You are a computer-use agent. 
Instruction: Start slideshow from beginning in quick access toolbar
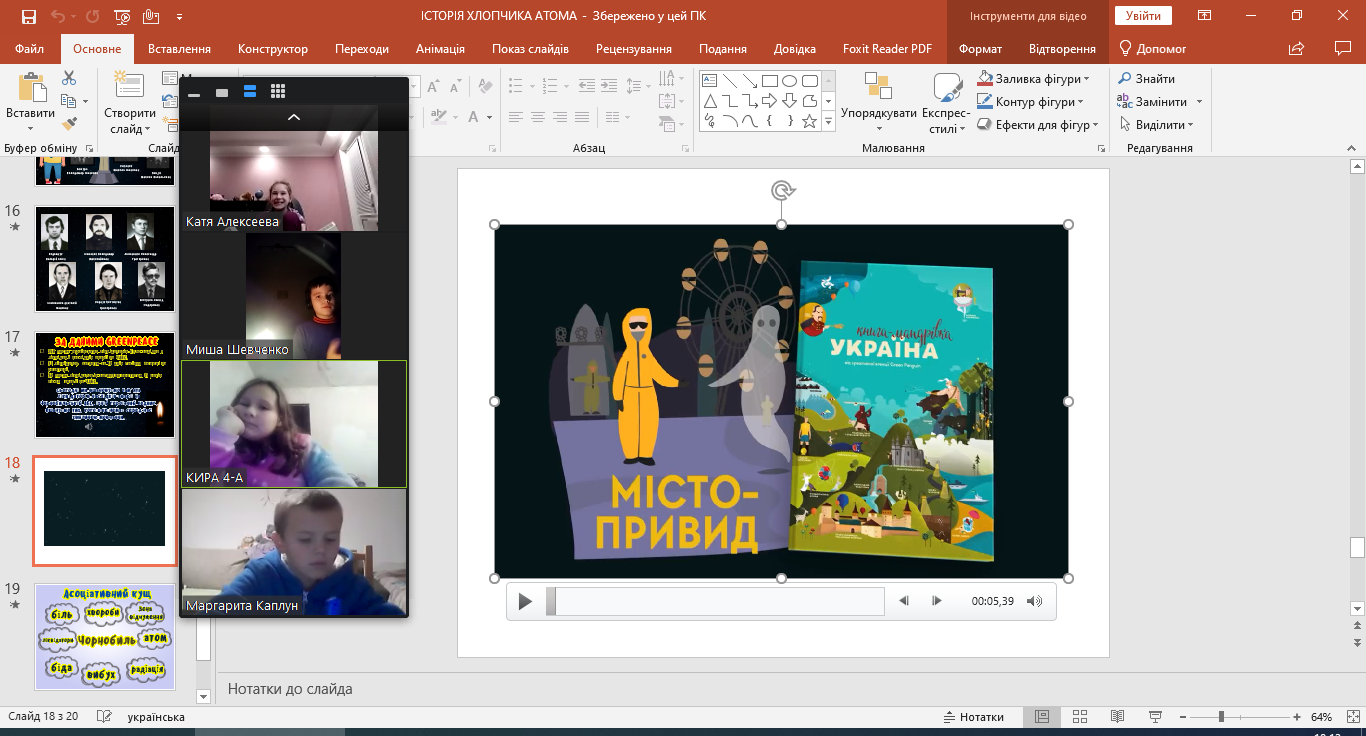[122, 16]
